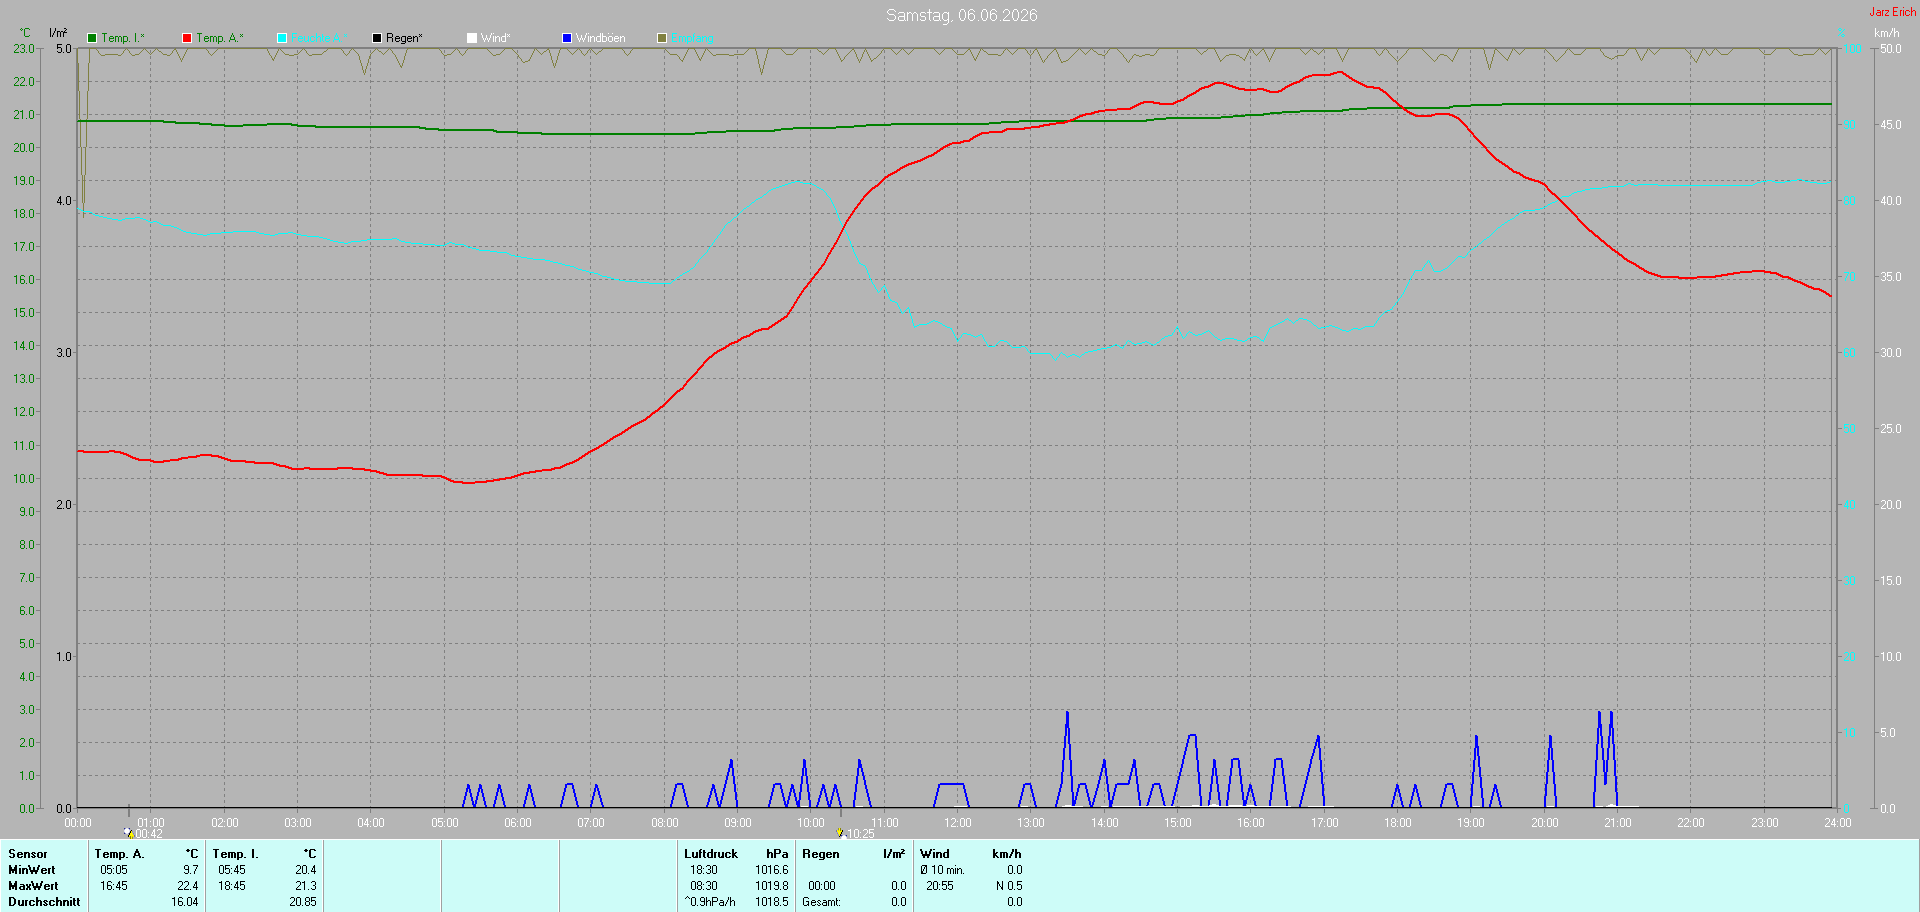Click the 22.4 maximum outdoor temperature value

pos(188,886)
